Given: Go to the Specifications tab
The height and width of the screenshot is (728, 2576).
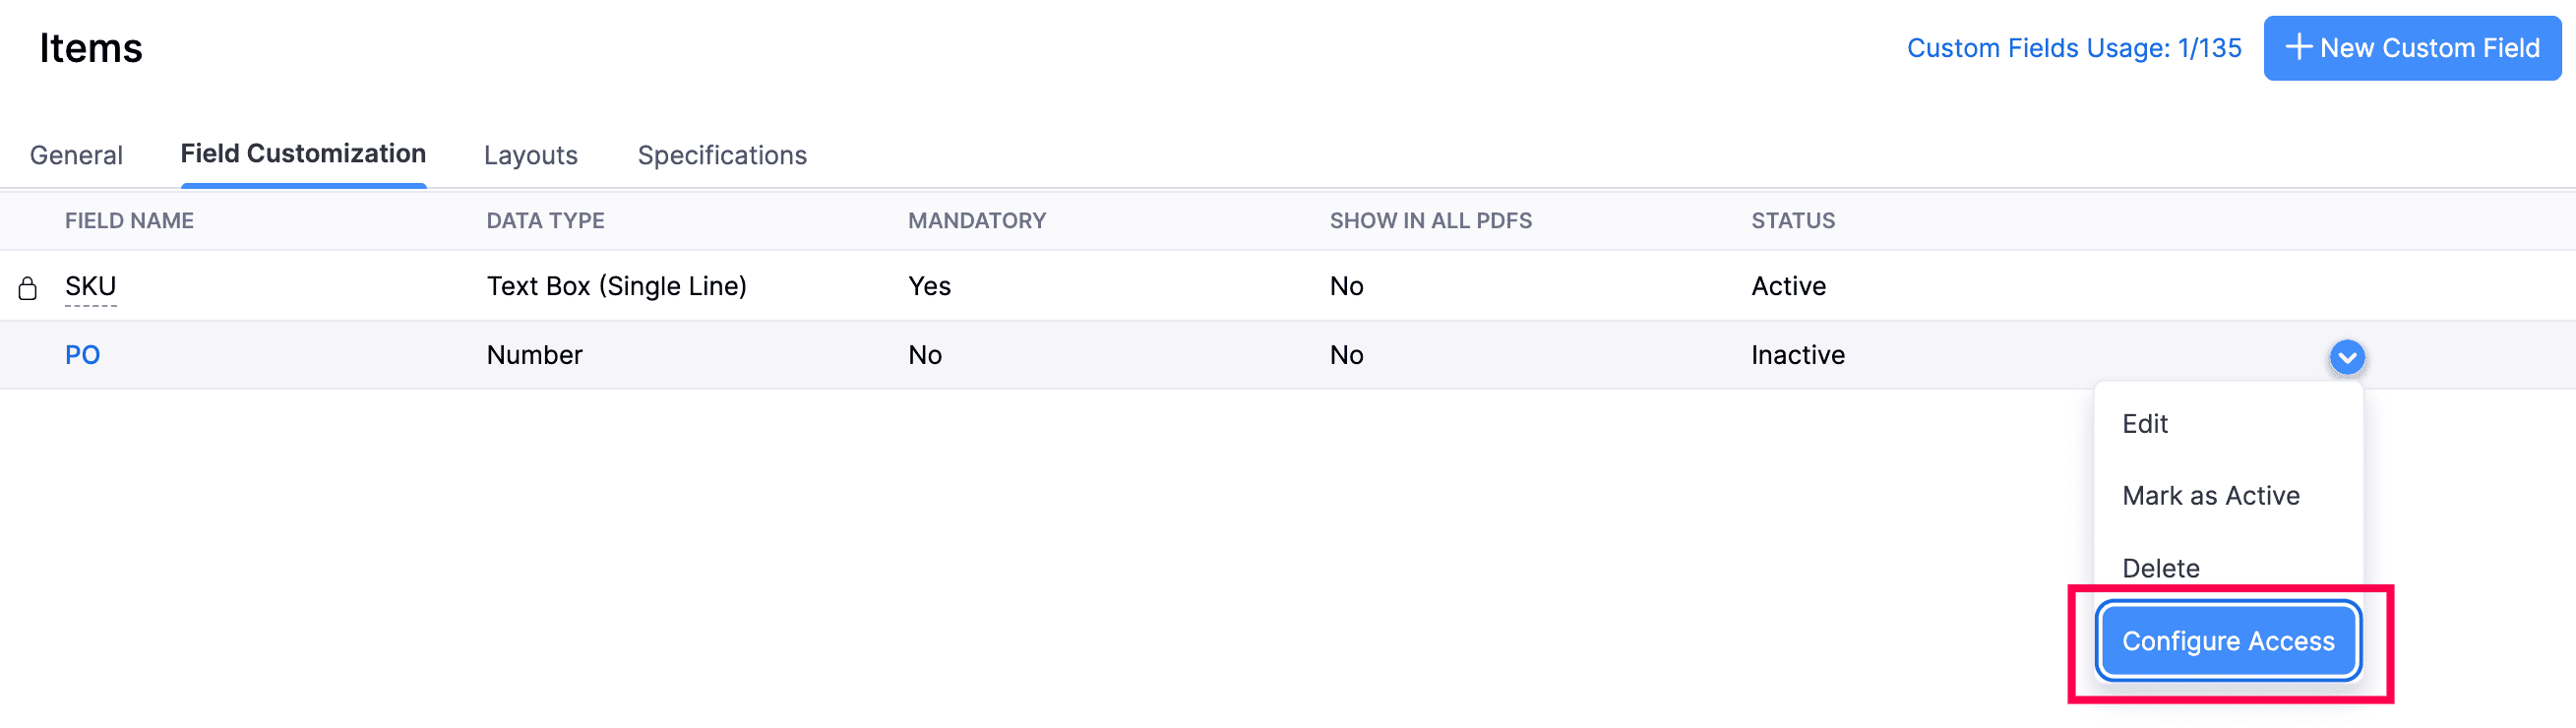Looking at the screenshot, I should click(x=722, y=155).
